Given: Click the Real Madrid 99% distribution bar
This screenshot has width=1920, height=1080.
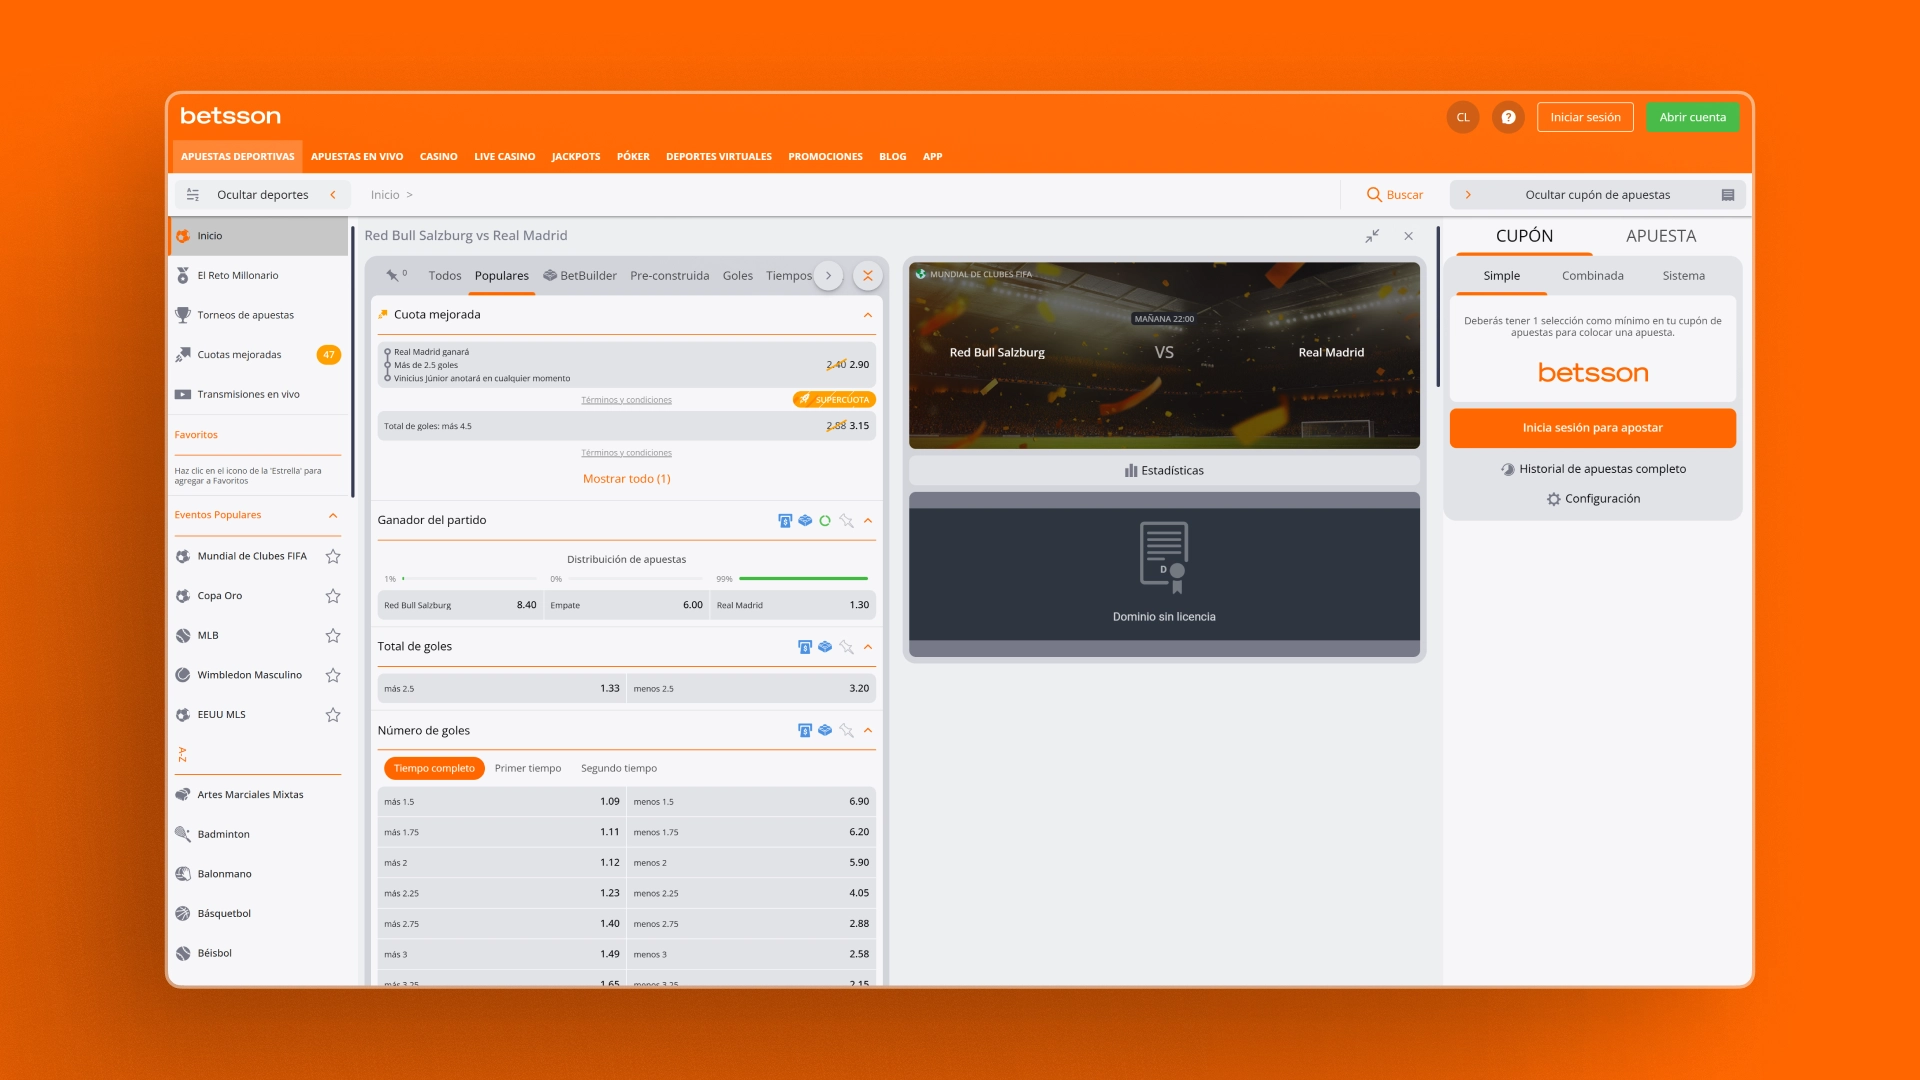Looking at the screenshot, I should point(803,579).
